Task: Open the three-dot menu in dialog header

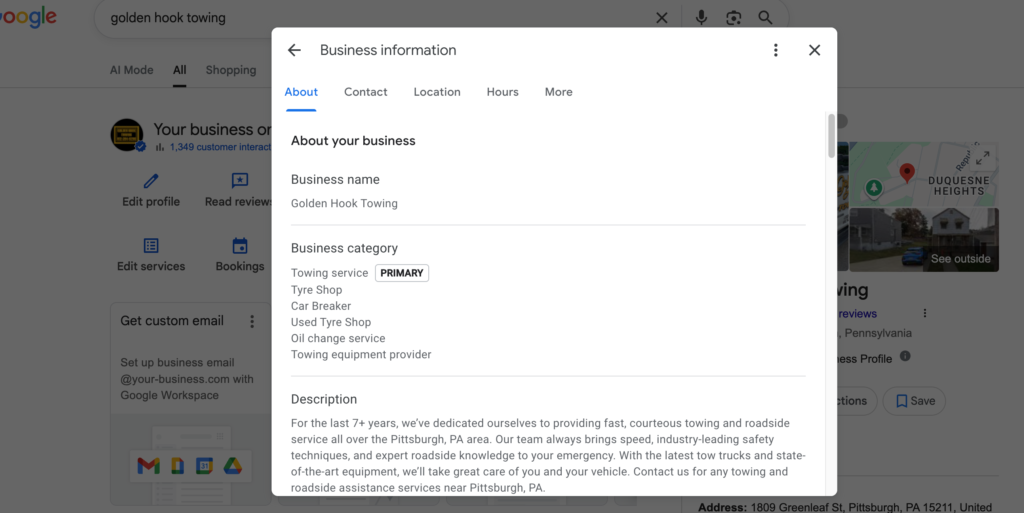Action: pyautogui.click(x=775, y=50)
